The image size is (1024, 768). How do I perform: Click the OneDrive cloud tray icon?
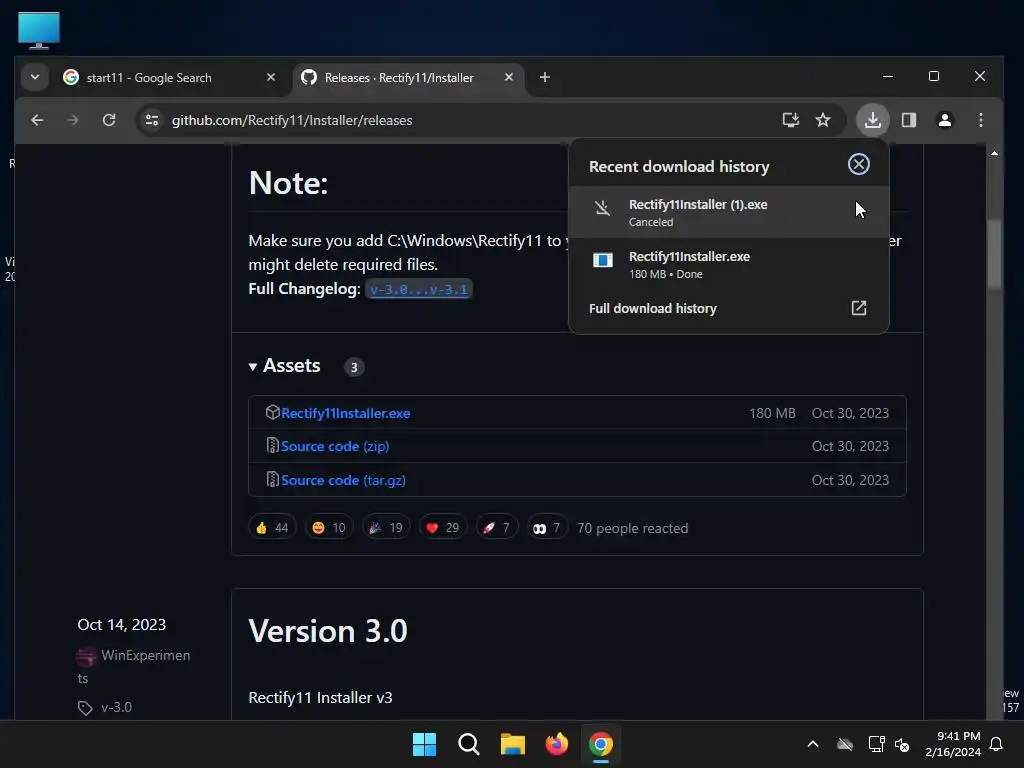tap(845, 744)
